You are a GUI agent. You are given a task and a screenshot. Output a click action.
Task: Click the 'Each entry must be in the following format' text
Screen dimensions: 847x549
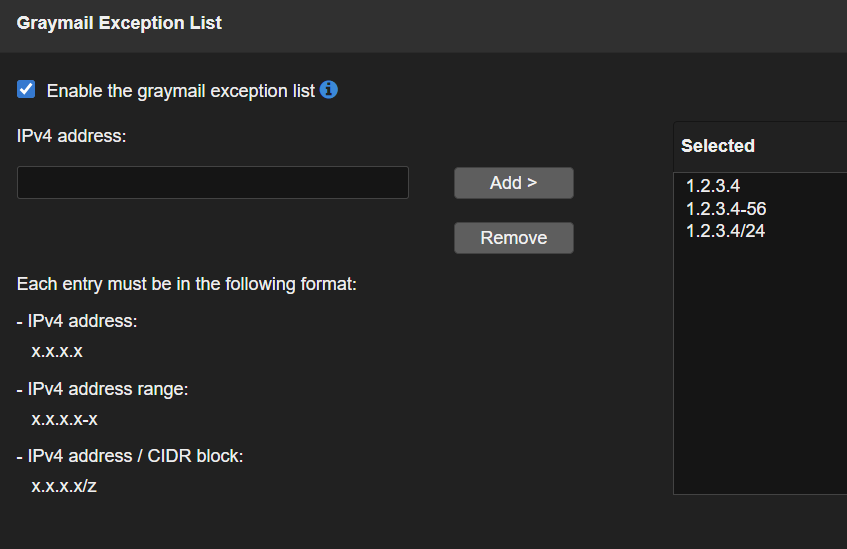pos(187,284)
